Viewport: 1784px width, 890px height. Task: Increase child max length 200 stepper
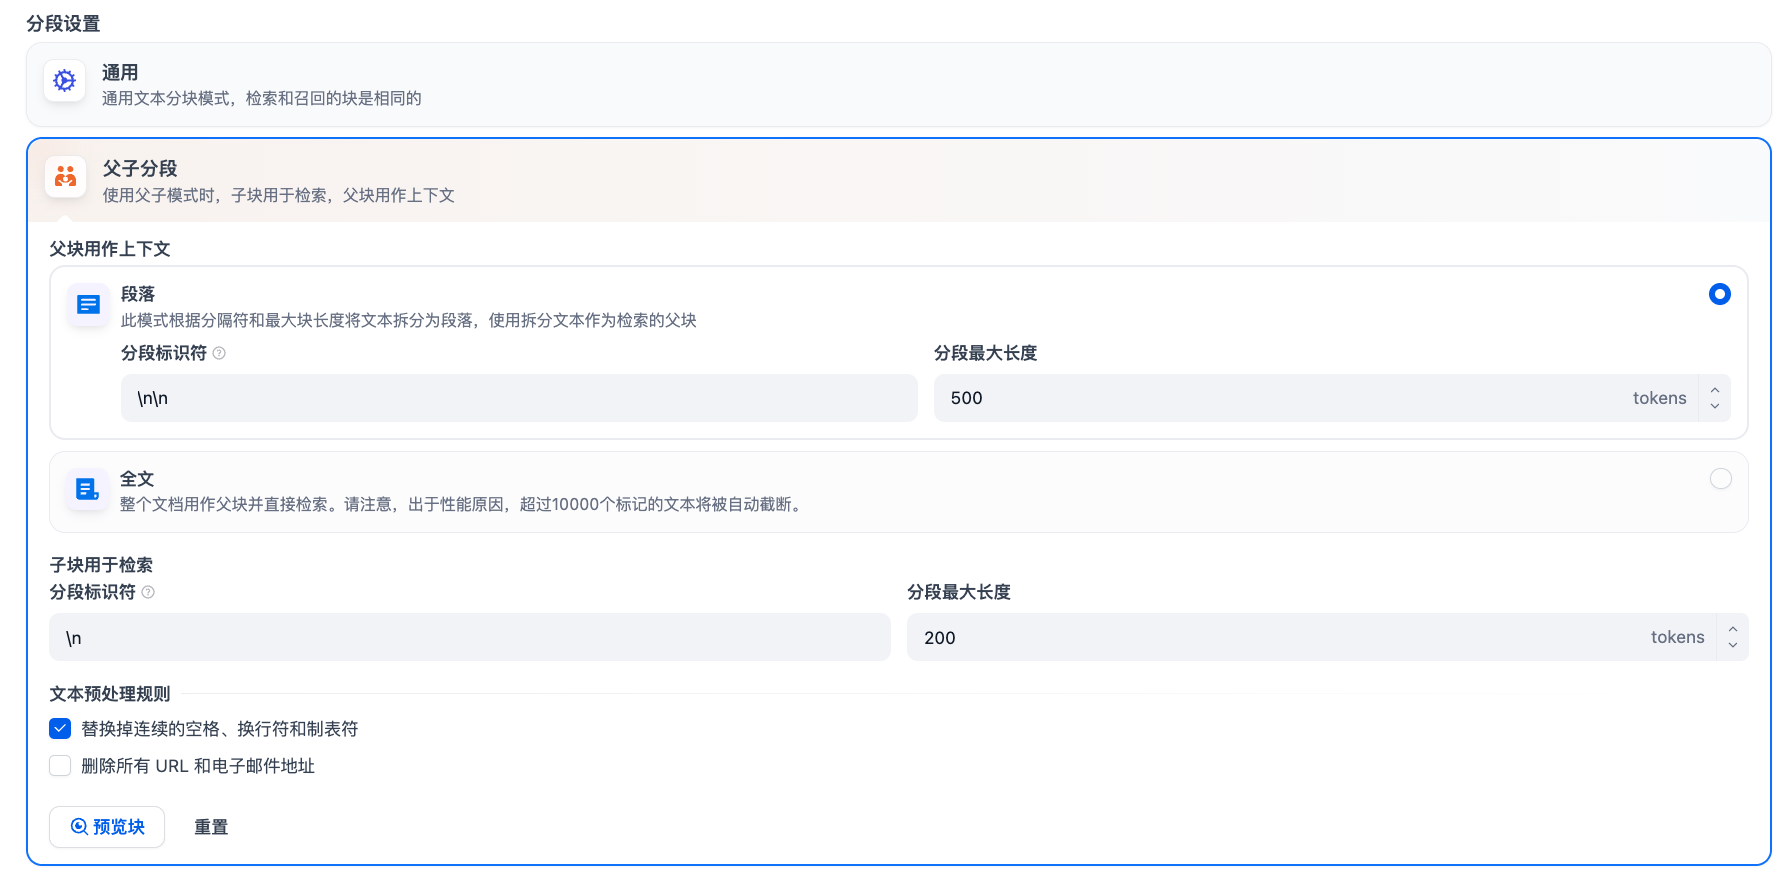click(x=1733, y=629)
